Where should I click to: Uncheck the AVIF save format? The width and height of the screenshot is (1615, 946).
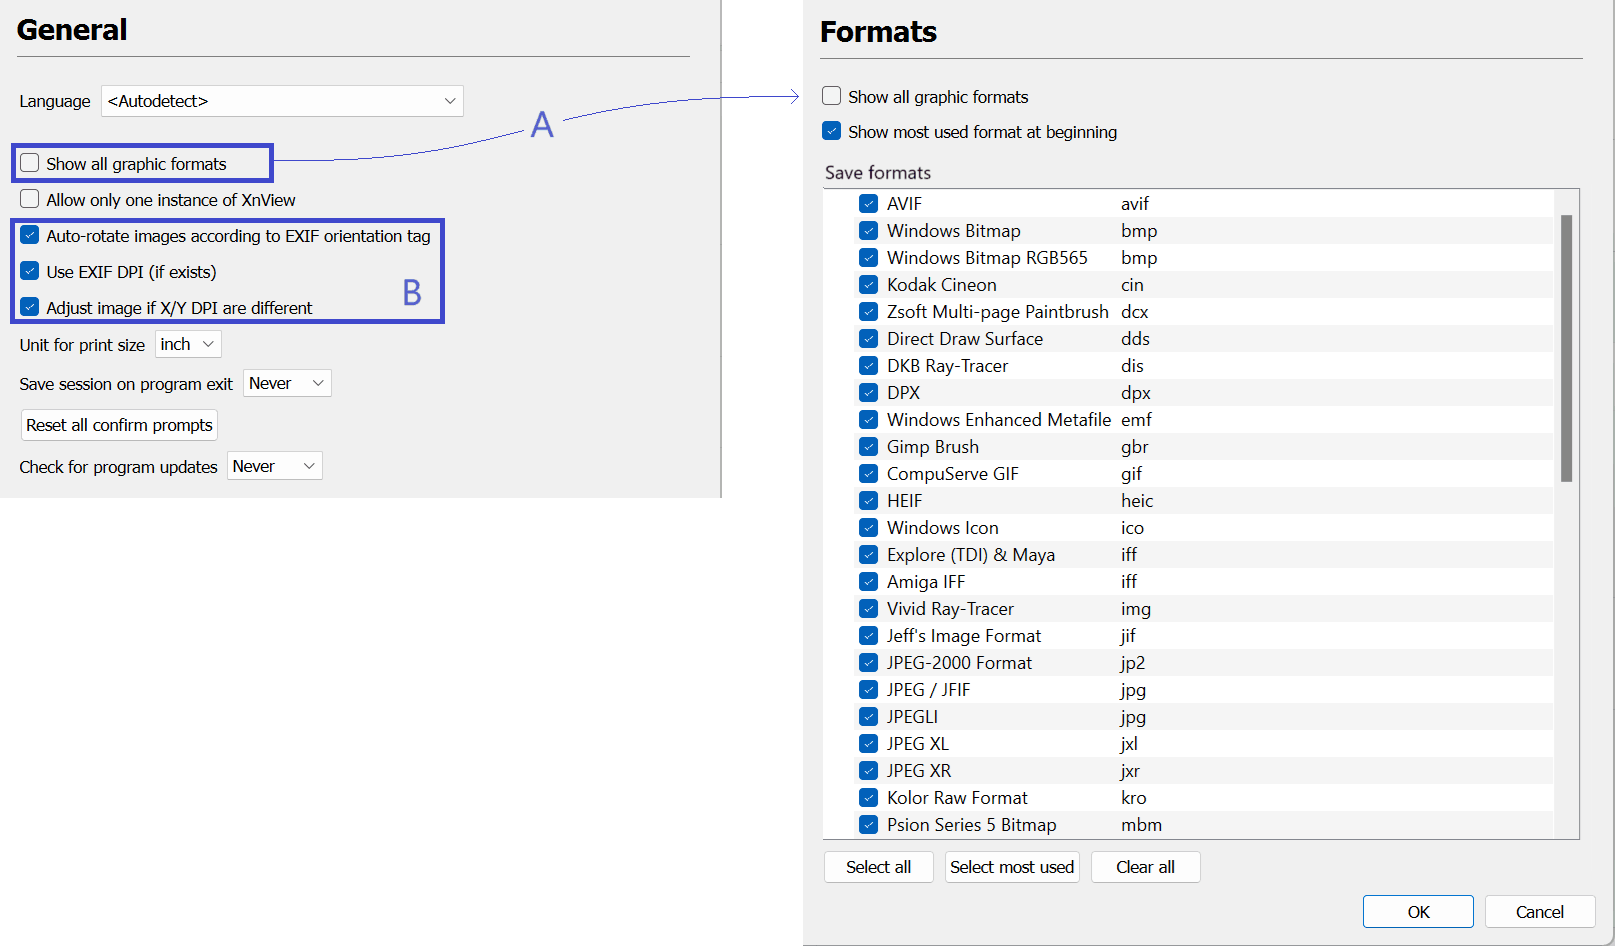pos(869,204)
